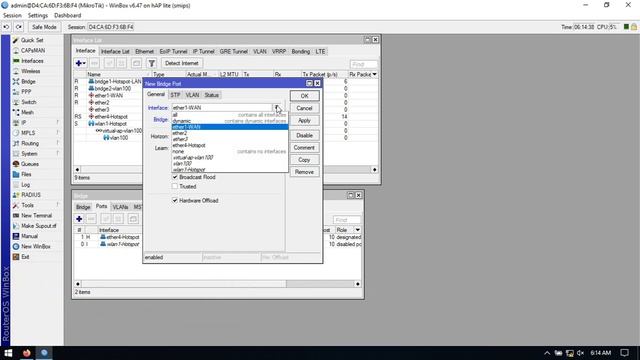The width and height of the screenshot is (640, 360).
Task: Open column selector dropdown in Interface List
Action: (x=374, y=74)
